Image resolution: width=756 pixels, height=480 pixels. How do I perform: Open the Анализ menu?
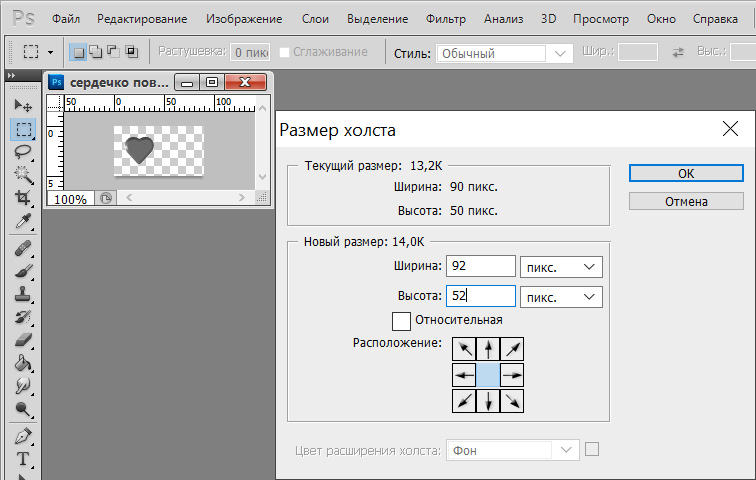pyautogui.click(x=503, y=19)
